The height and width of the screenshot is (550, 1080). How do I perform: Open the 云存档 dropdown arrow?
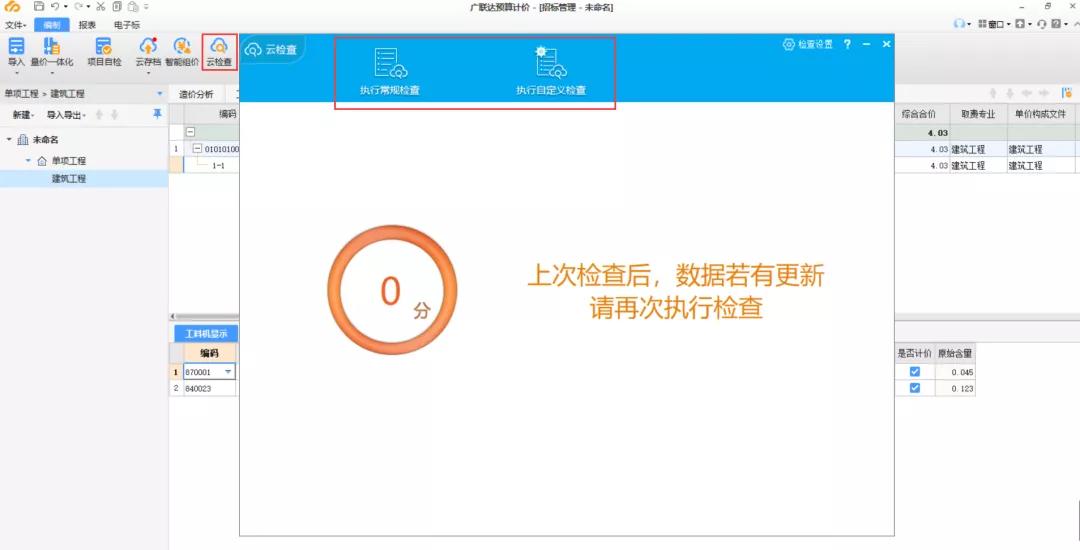[148, 72]
